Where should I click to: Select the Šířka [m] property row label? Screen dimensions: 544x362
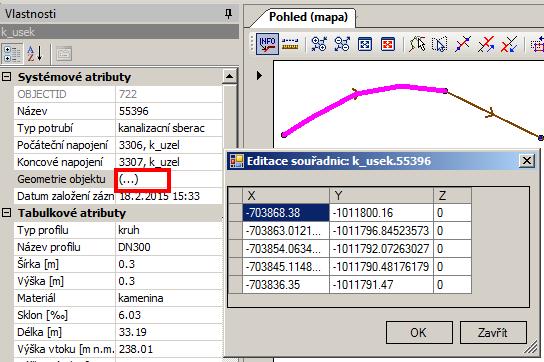(x=38, y=264)
